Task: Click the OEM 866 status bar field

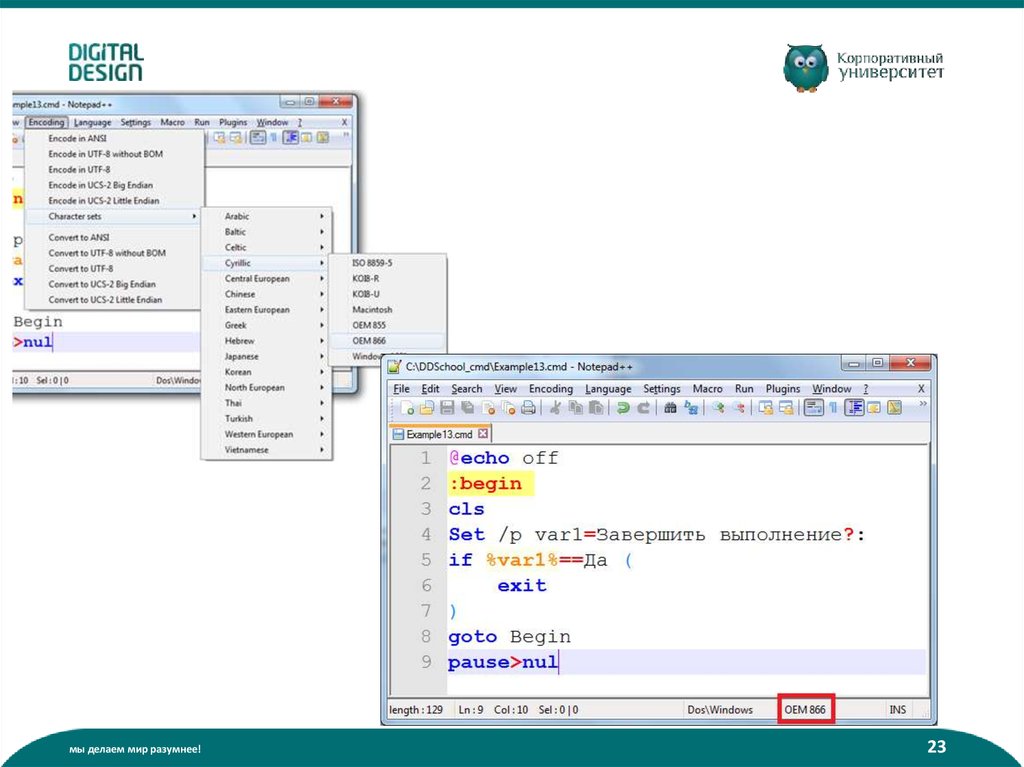Action: click(805, 710)
